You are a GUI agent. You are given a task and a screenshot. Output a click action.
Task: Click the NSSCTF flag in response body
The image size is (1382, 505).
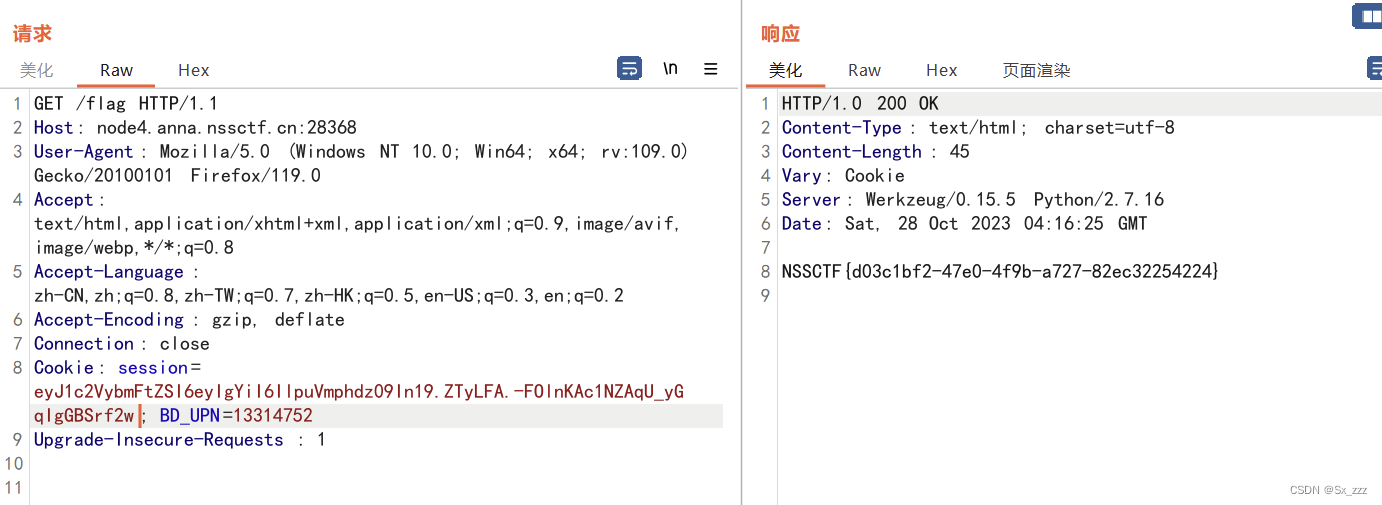1001,271
